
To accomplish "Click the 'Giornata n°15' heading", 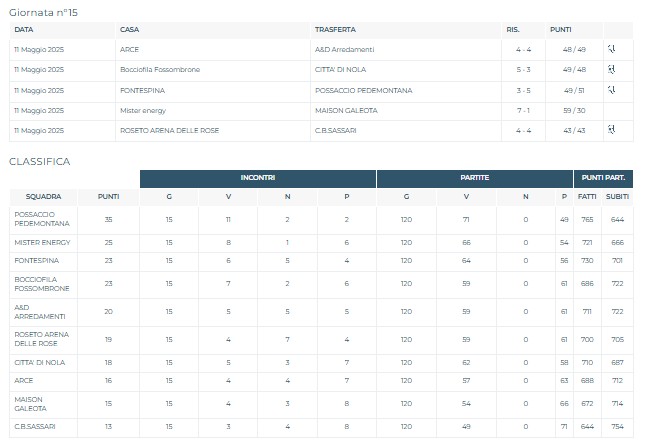I will tap(43, 12).
